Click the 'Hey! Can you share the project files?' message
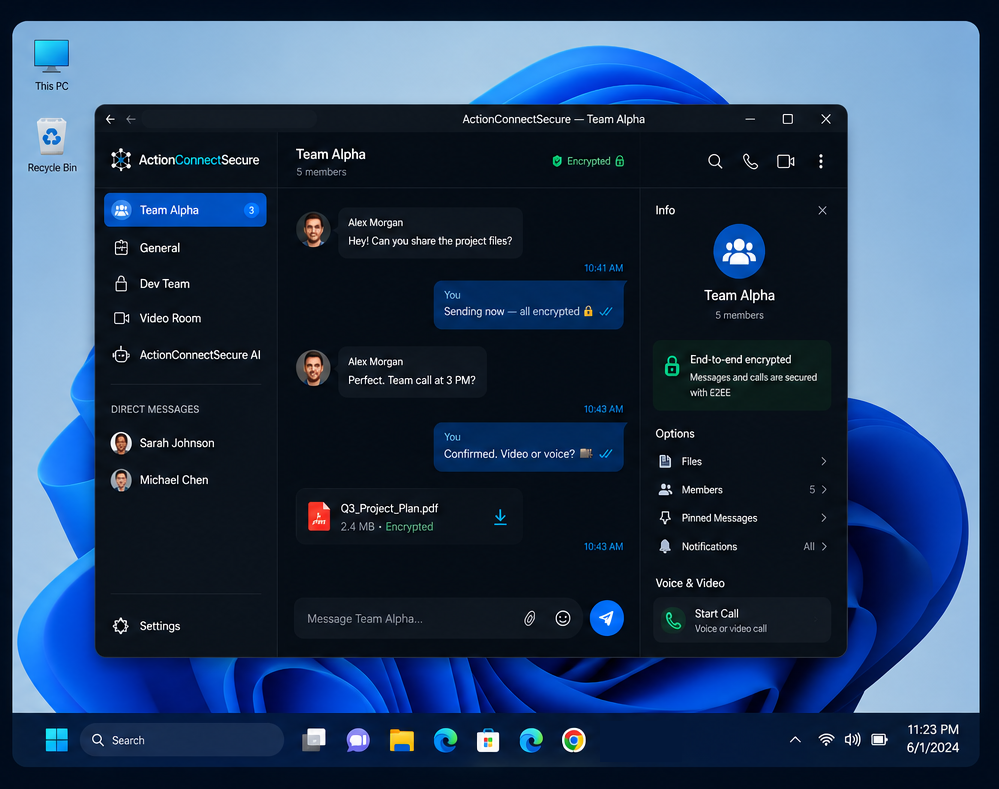Image resolution: width=999 pixels, height=789 pixels. pos(430,233)
